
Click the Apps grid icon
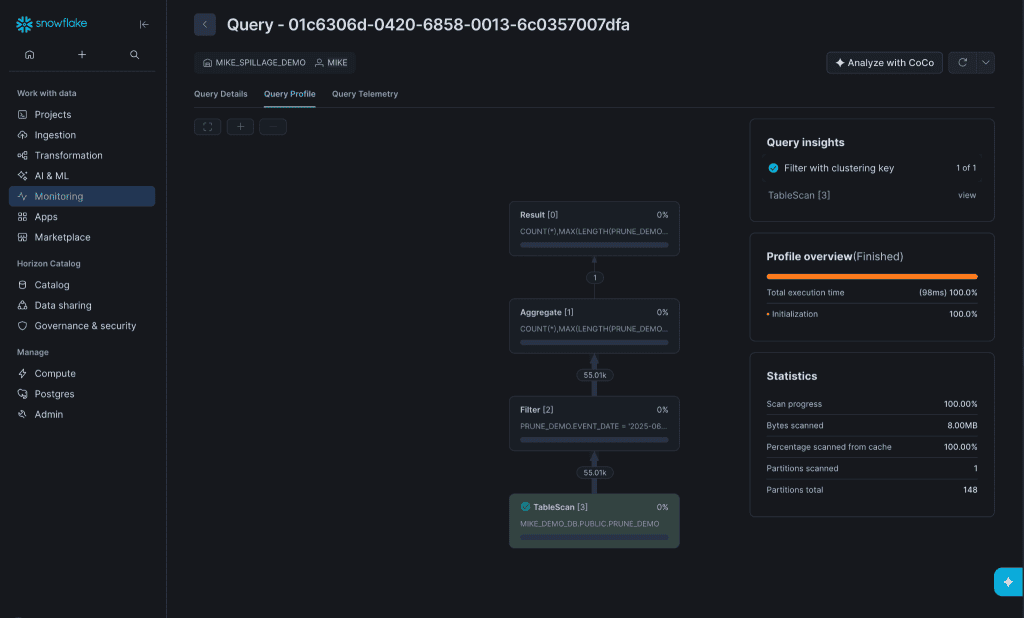coord(22,217)
